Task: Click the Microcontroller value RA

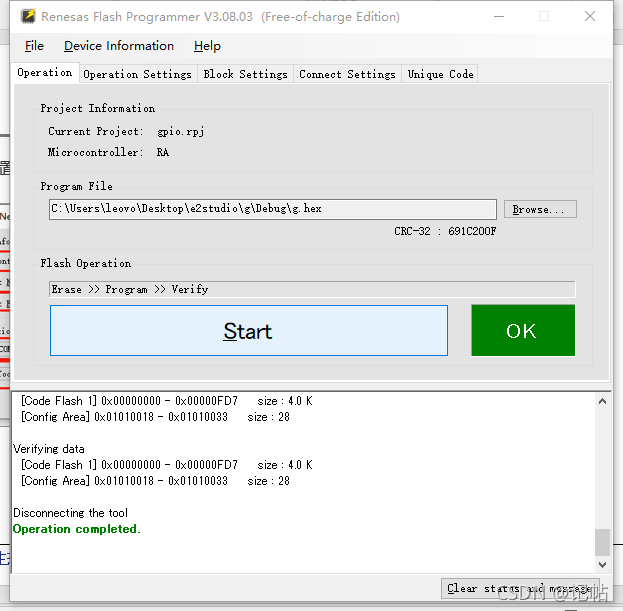Action: (x=163, y=153)
